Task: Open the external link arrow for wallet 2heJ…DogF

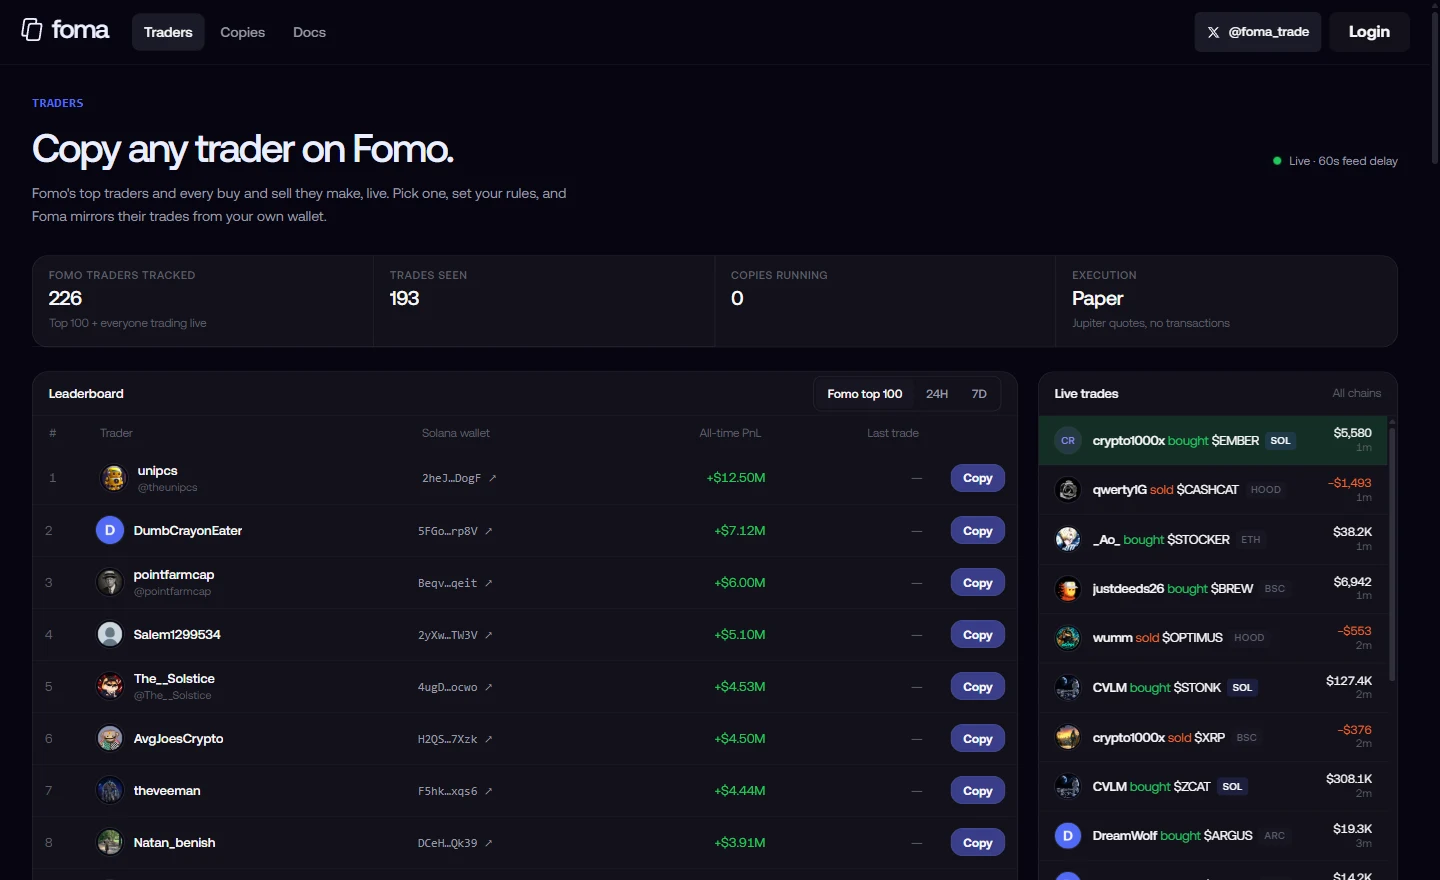Action: tap(493, 478)
